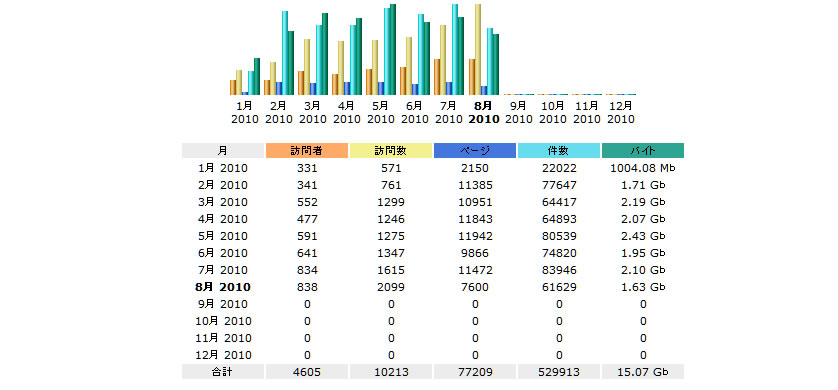Click バイト zero in 12月 2010 row

click(x=643, y=355)
